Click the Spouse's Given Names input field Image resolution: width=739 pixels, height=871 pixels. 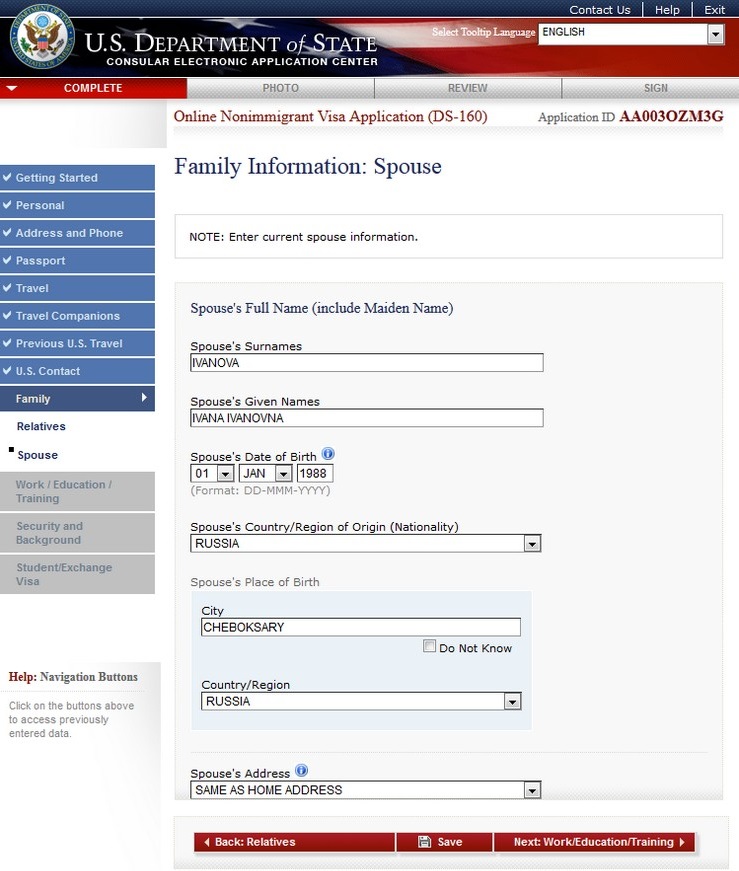coord(367,418)
